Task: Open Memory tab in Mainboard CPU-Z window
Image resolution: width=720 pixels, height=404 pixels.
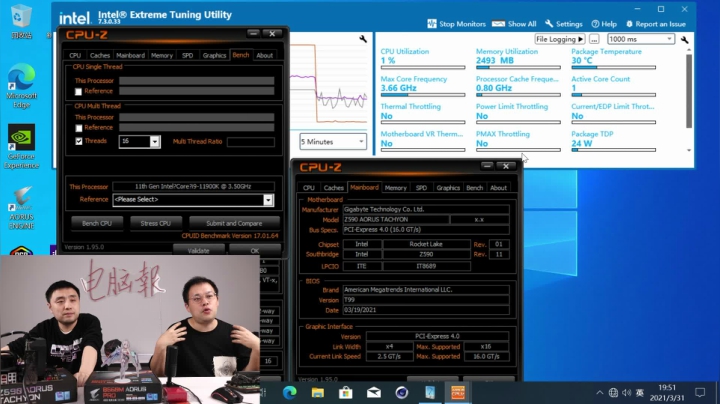Action: 395,188
